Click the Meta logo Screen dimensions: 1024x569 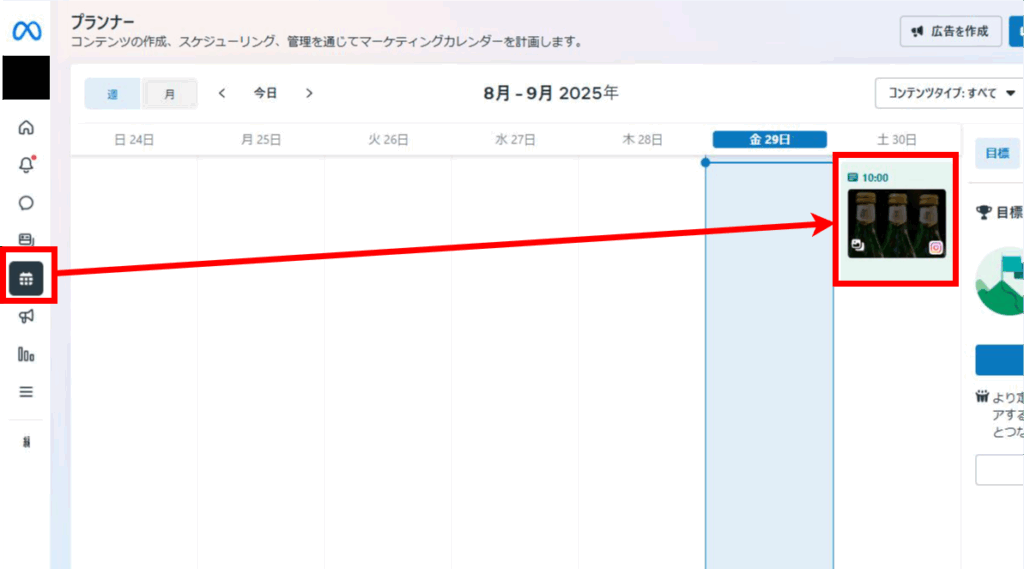tap(25, 31)
